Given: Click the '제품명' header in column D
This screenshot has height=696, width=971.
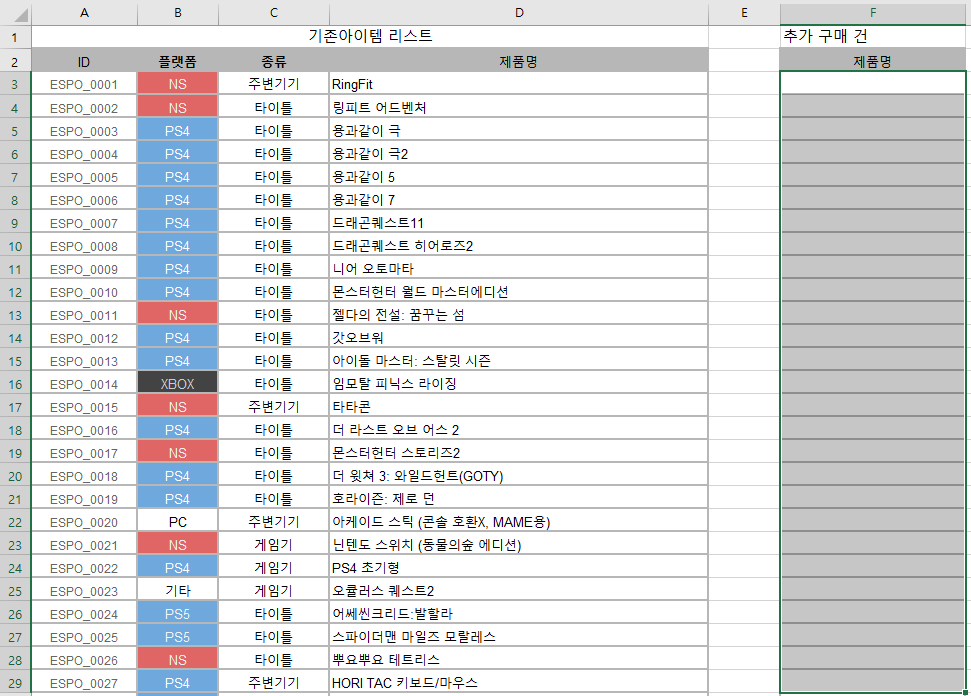Looking at the screenshot, I should (519, 61).
